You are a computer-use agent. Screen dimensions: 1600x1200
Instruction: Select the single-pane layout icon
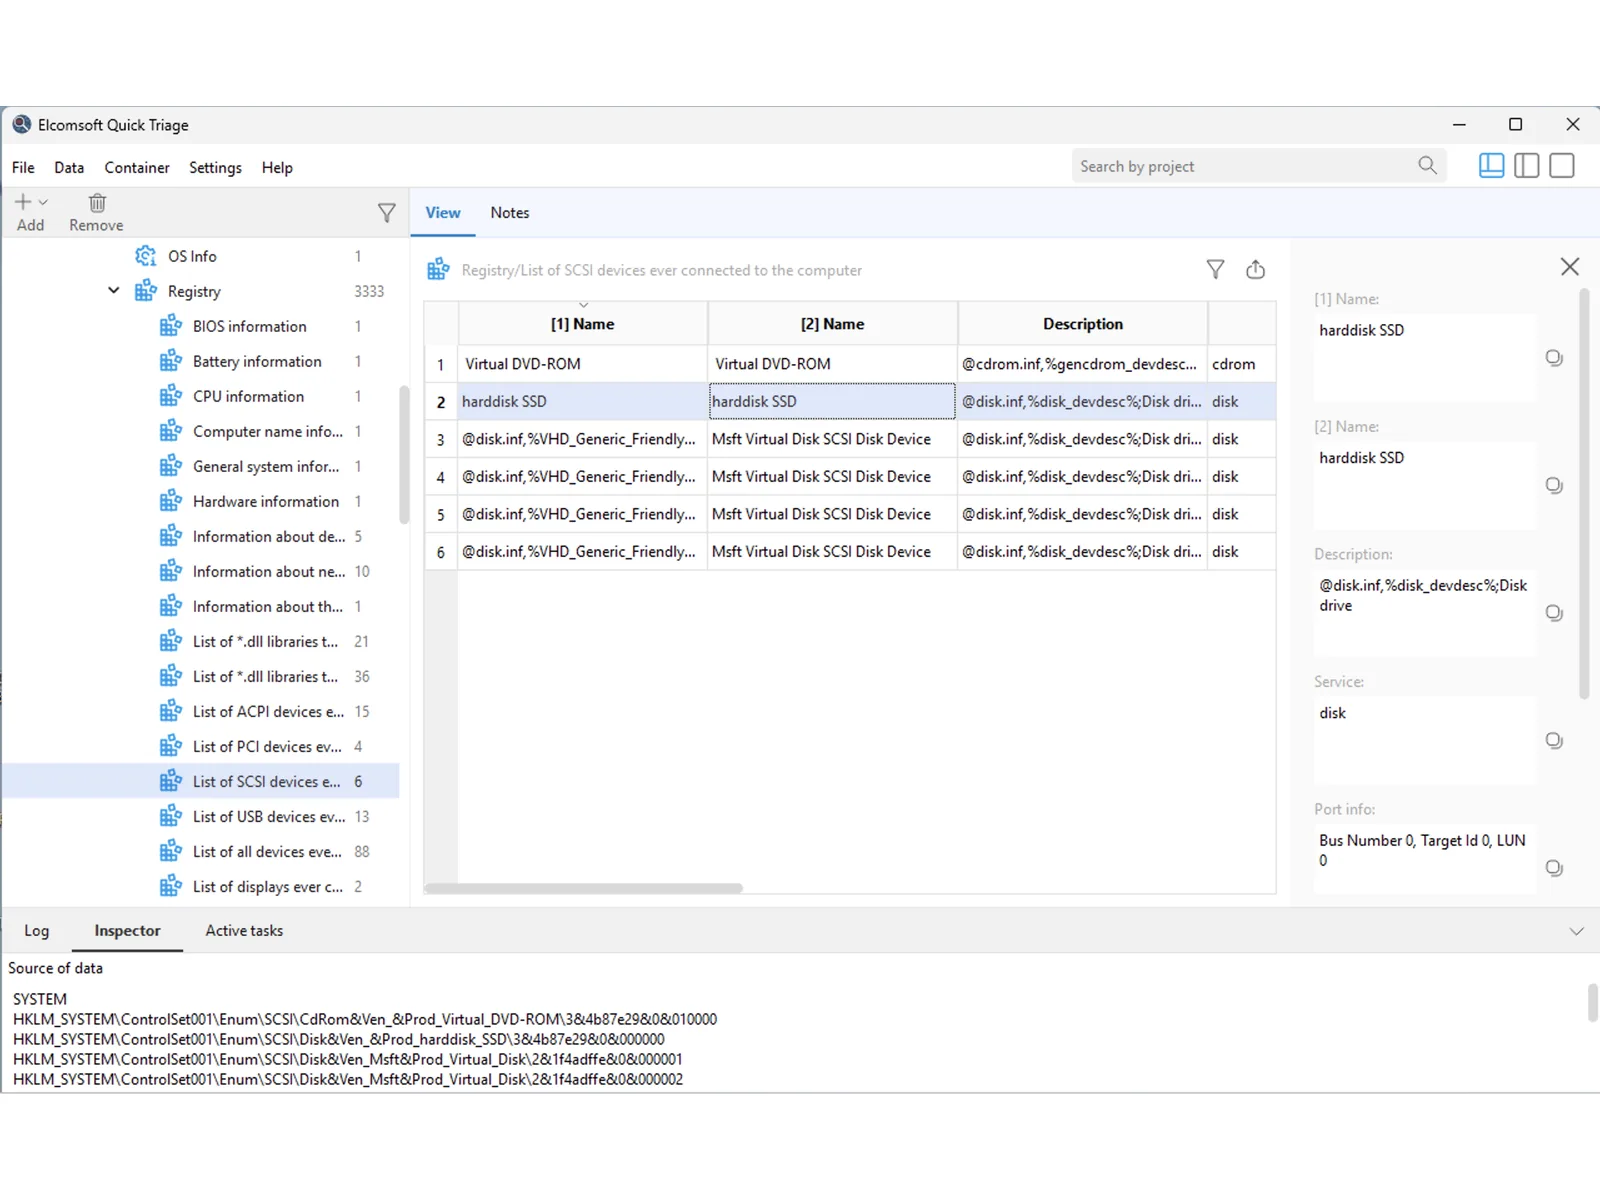pos(1561,166)
